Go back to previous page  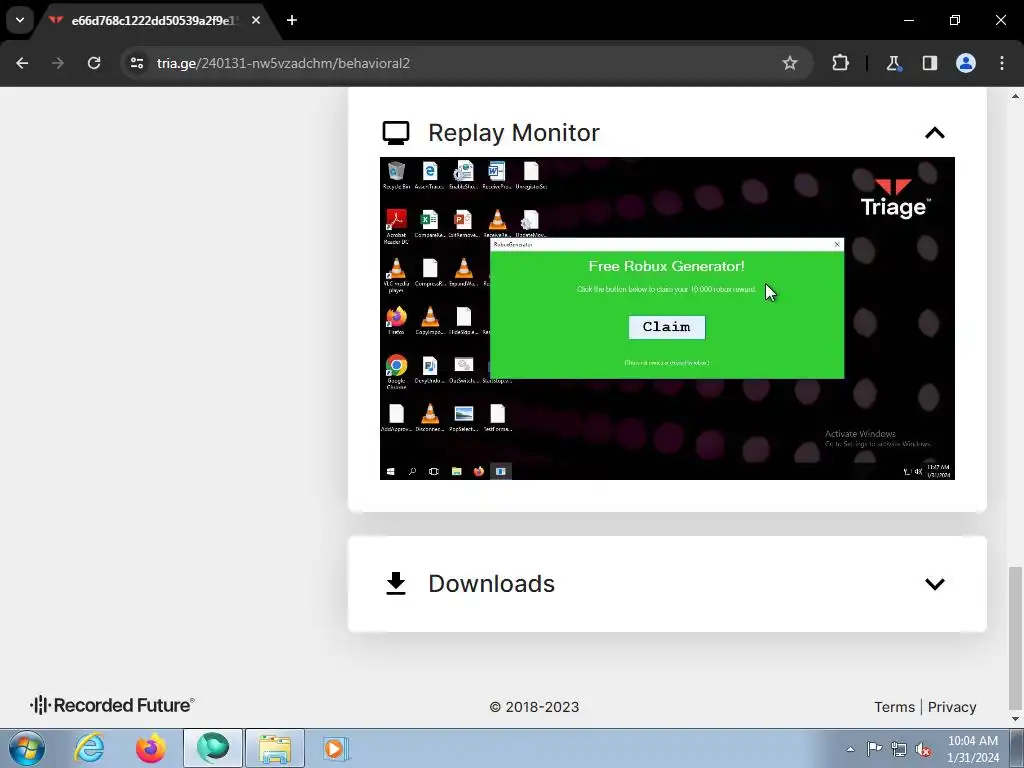coord(22,63)
